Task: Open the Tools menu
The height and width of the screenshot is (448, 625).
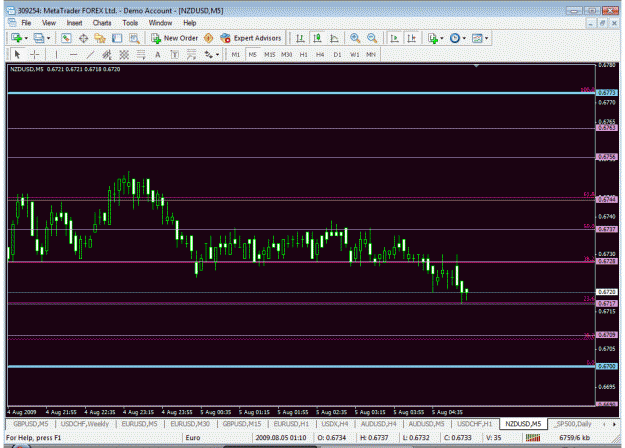Action: coord(130,23)
